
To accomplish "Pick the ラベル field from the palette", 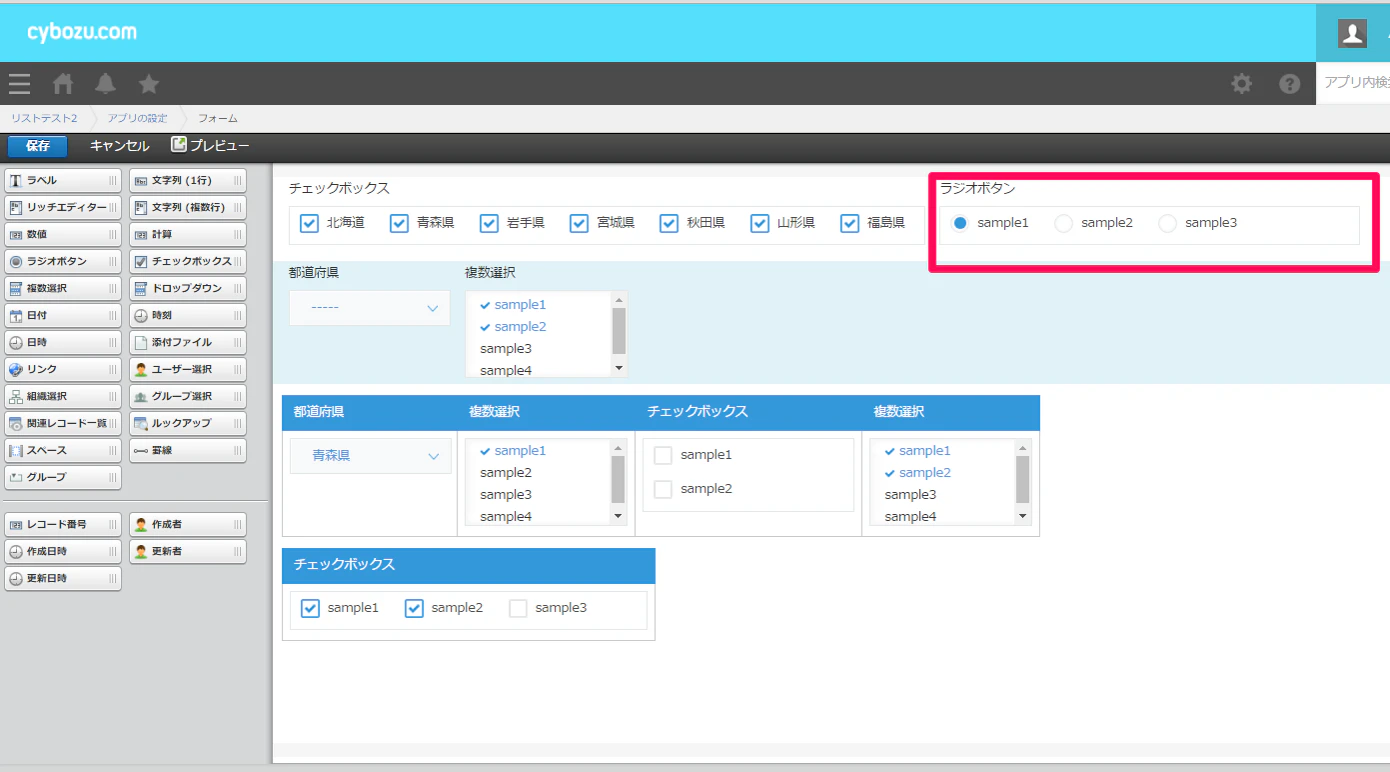I will [x=63, y=180].
